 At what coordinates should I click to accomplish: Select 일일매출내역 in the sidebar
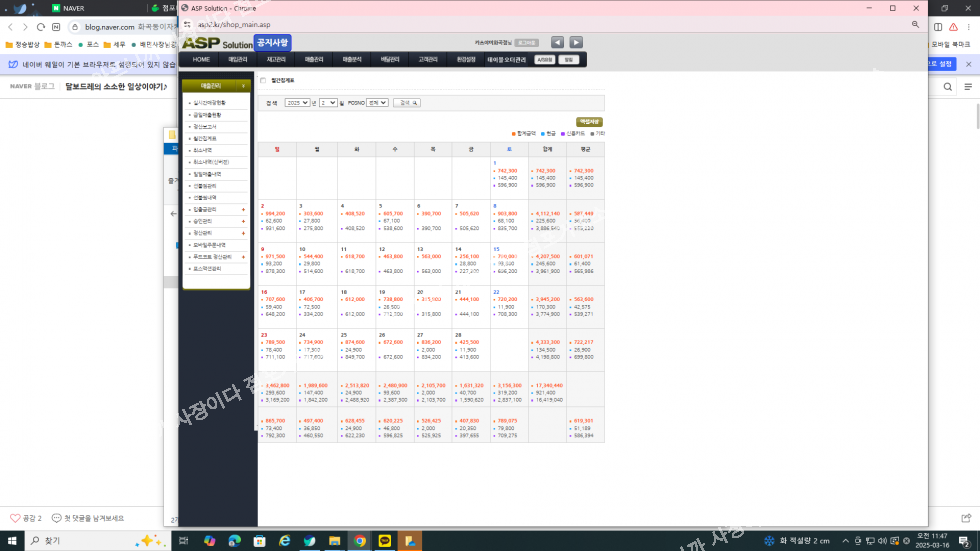tap(210, 173)
